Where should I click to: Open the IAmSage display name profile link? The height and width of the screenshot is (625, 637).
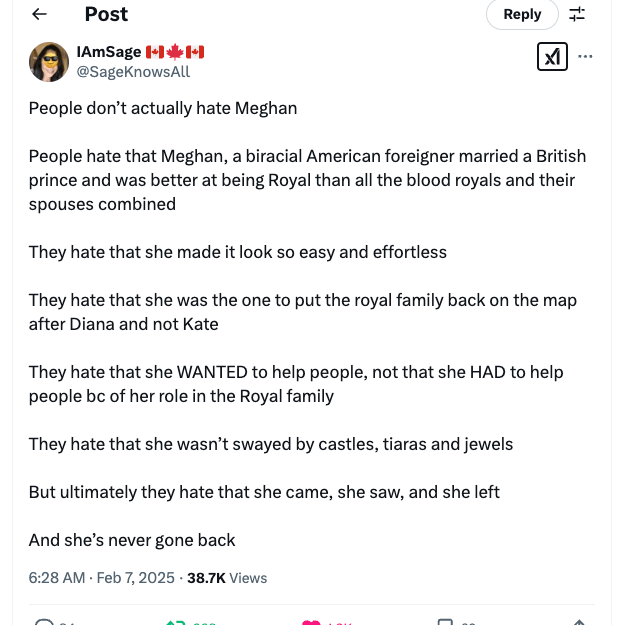108,52
